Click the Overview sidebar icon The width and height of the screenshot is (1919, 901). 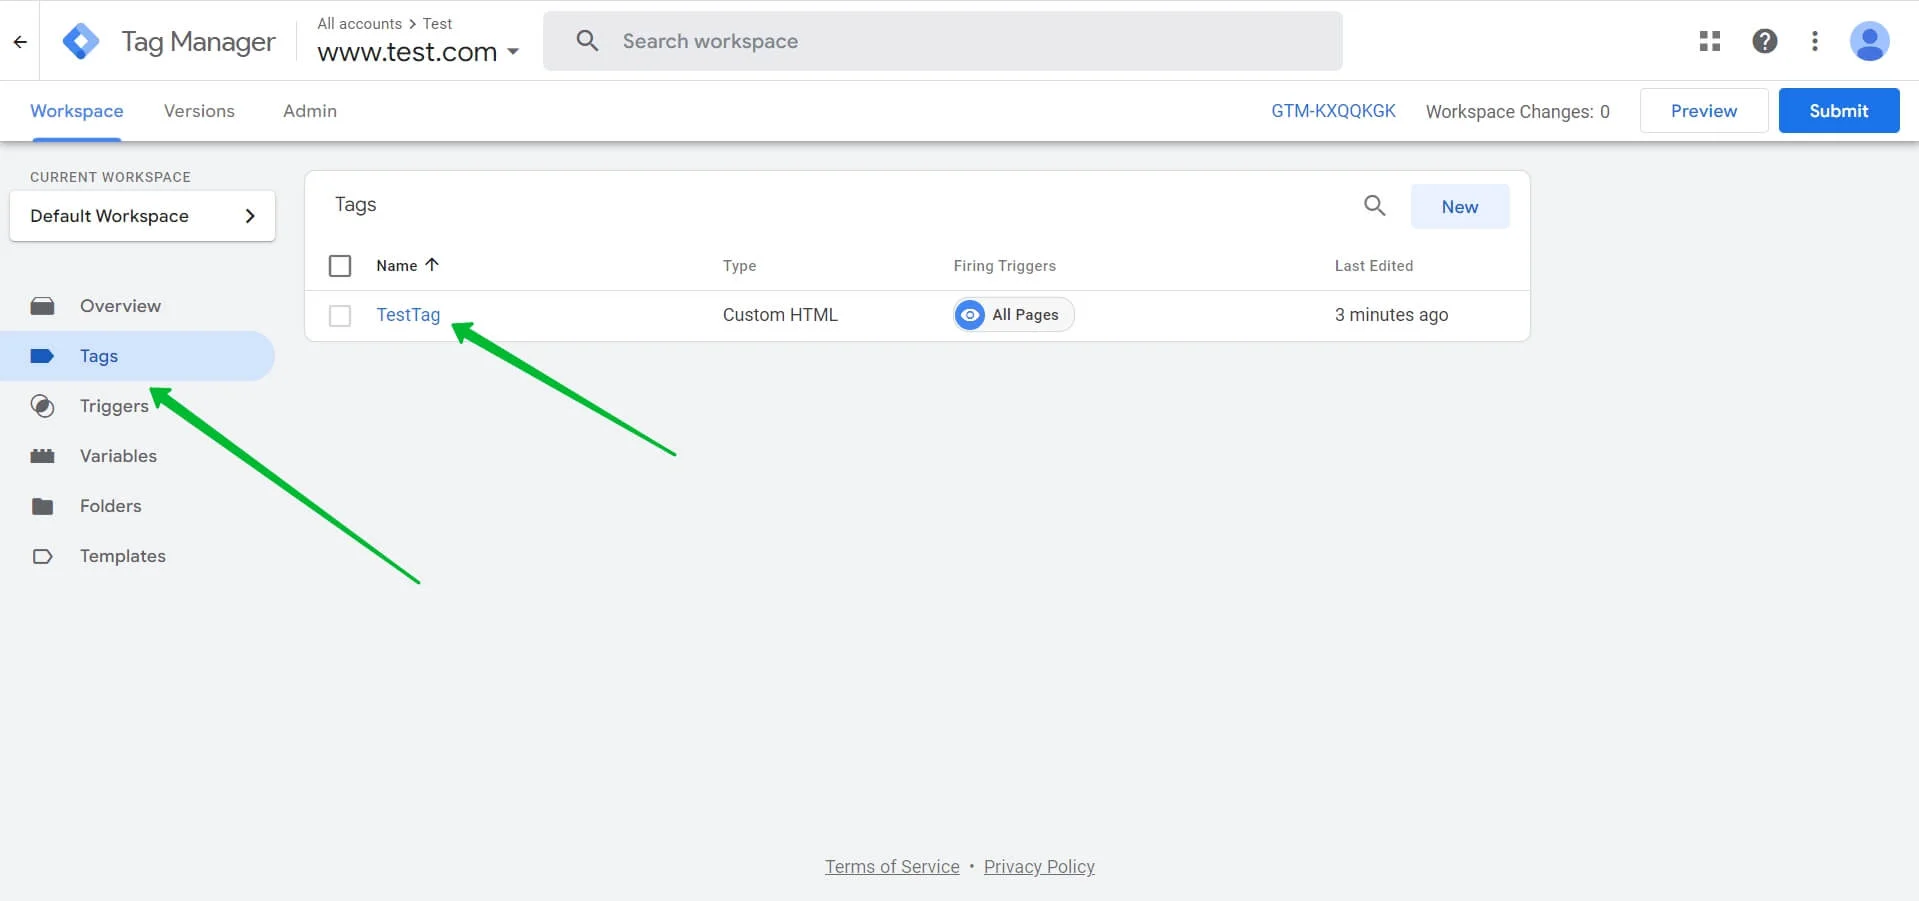pos(42,306)
